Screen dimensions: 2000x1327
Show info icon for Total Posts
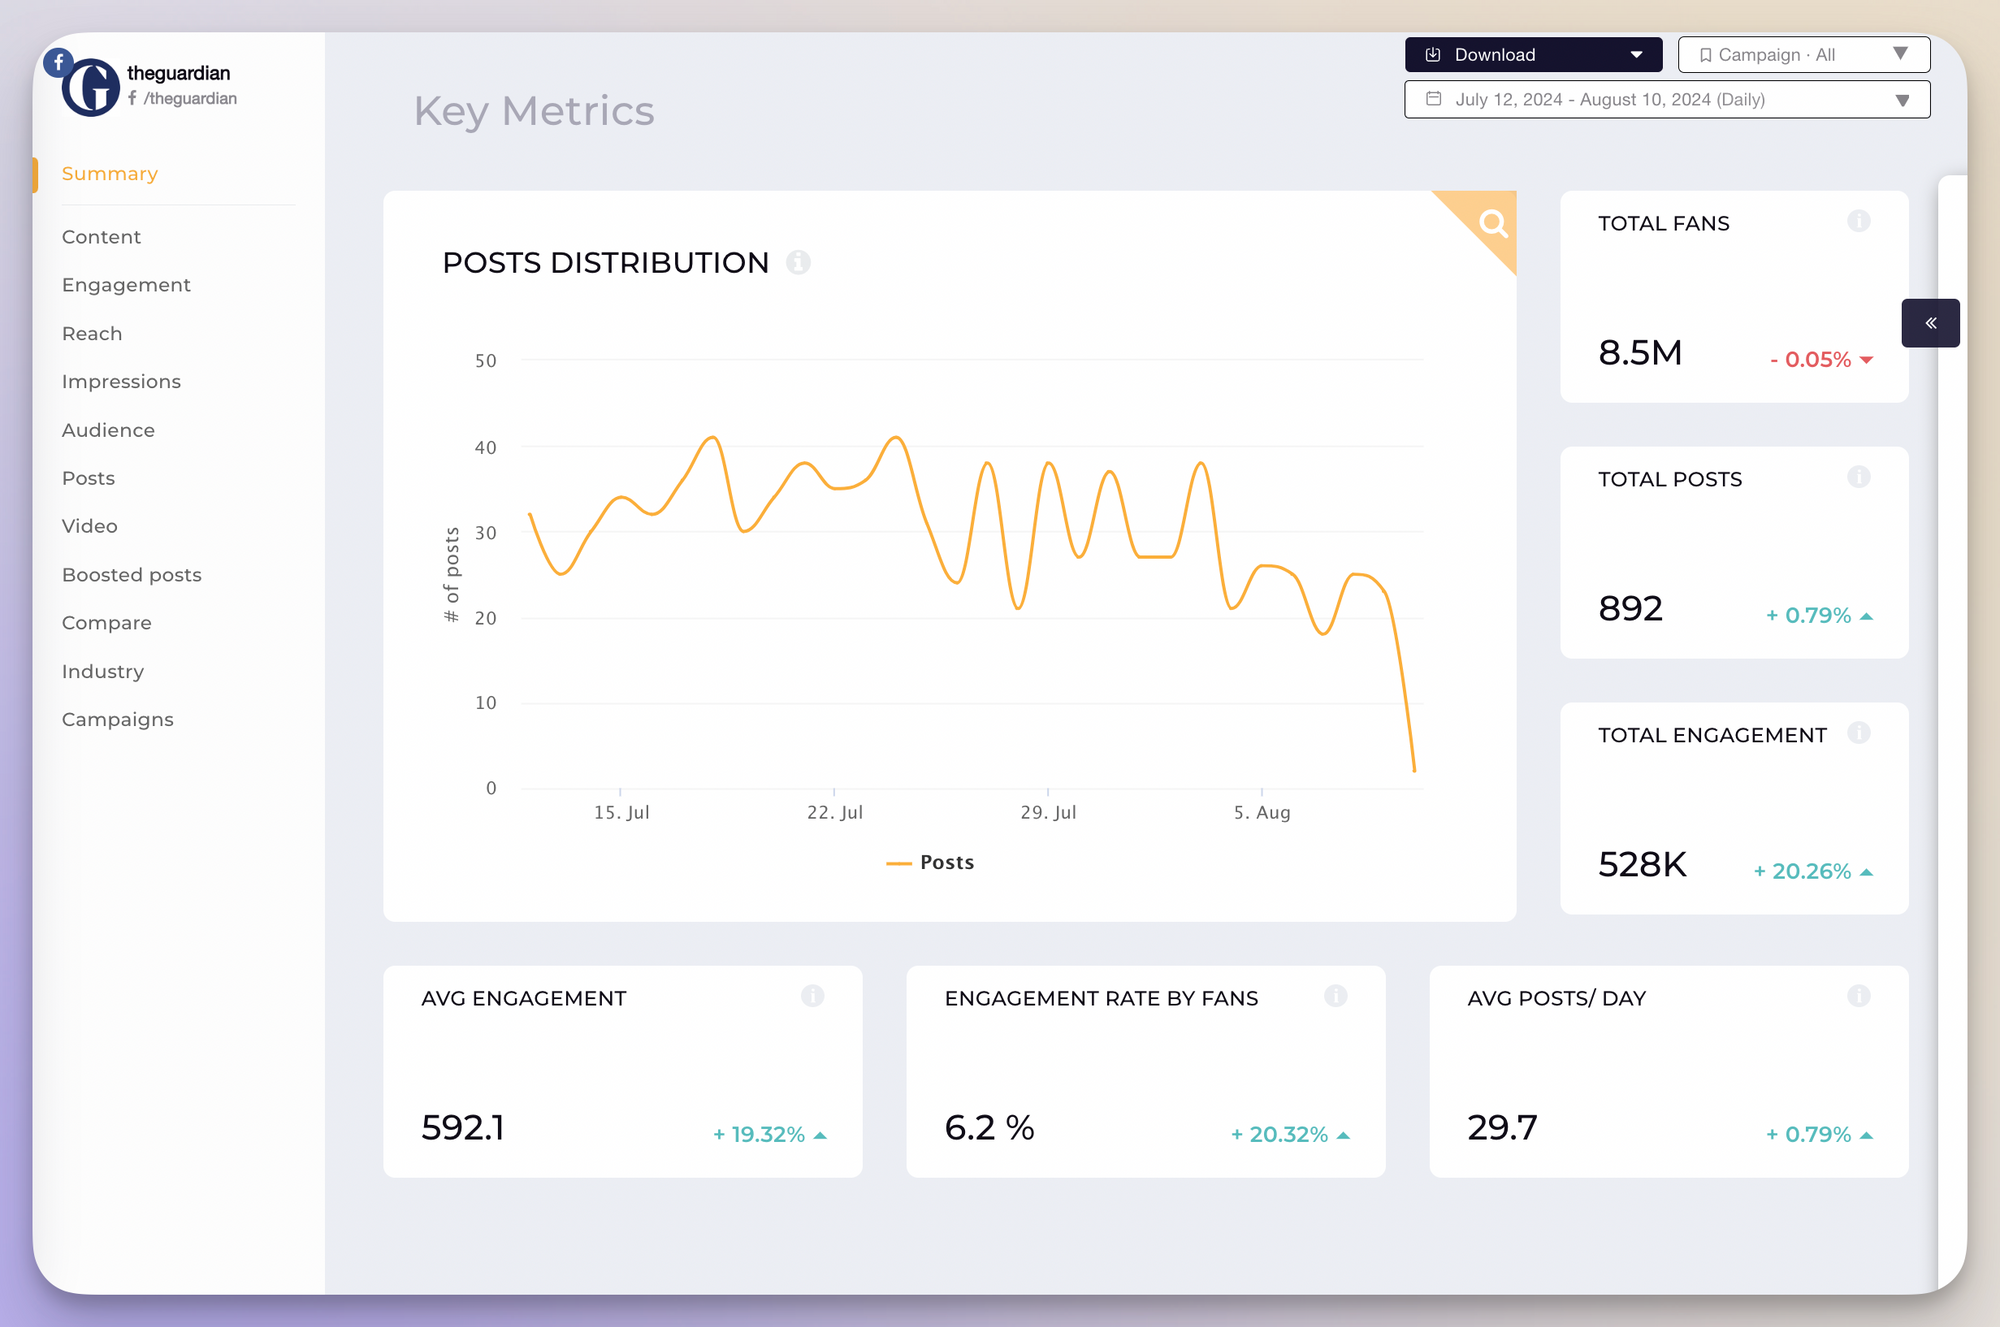[x=1858, y=477]
